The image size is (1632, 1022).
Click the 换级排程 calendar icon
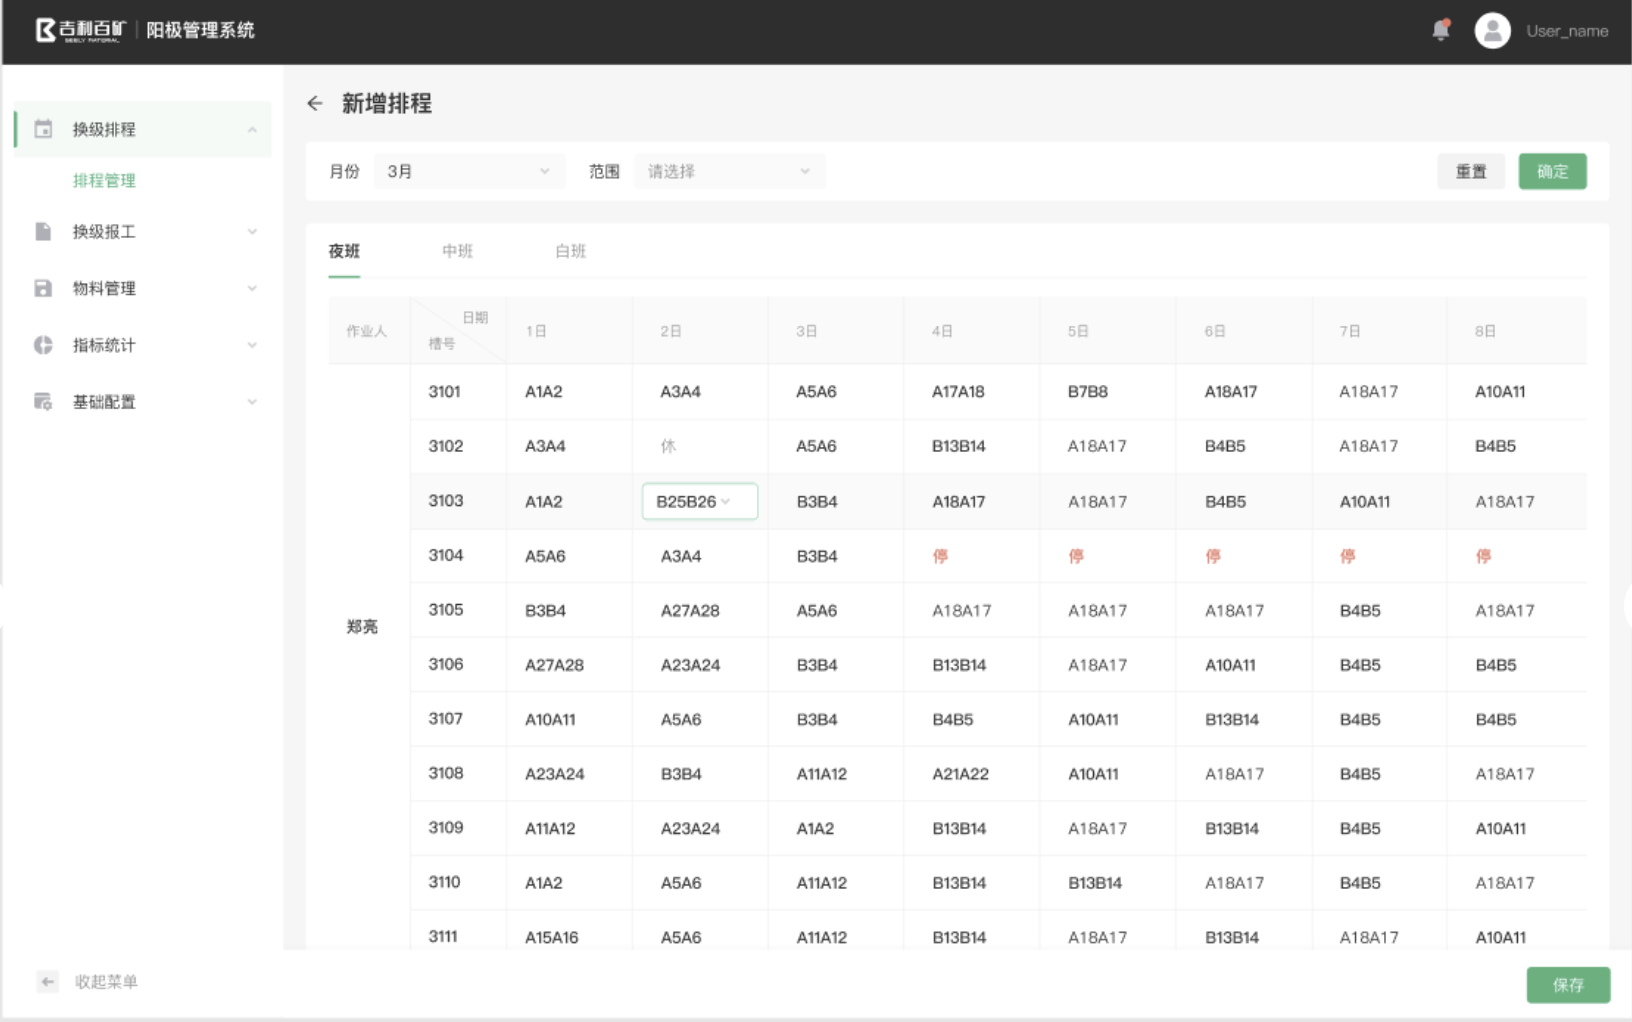click(x=43, y=129)
